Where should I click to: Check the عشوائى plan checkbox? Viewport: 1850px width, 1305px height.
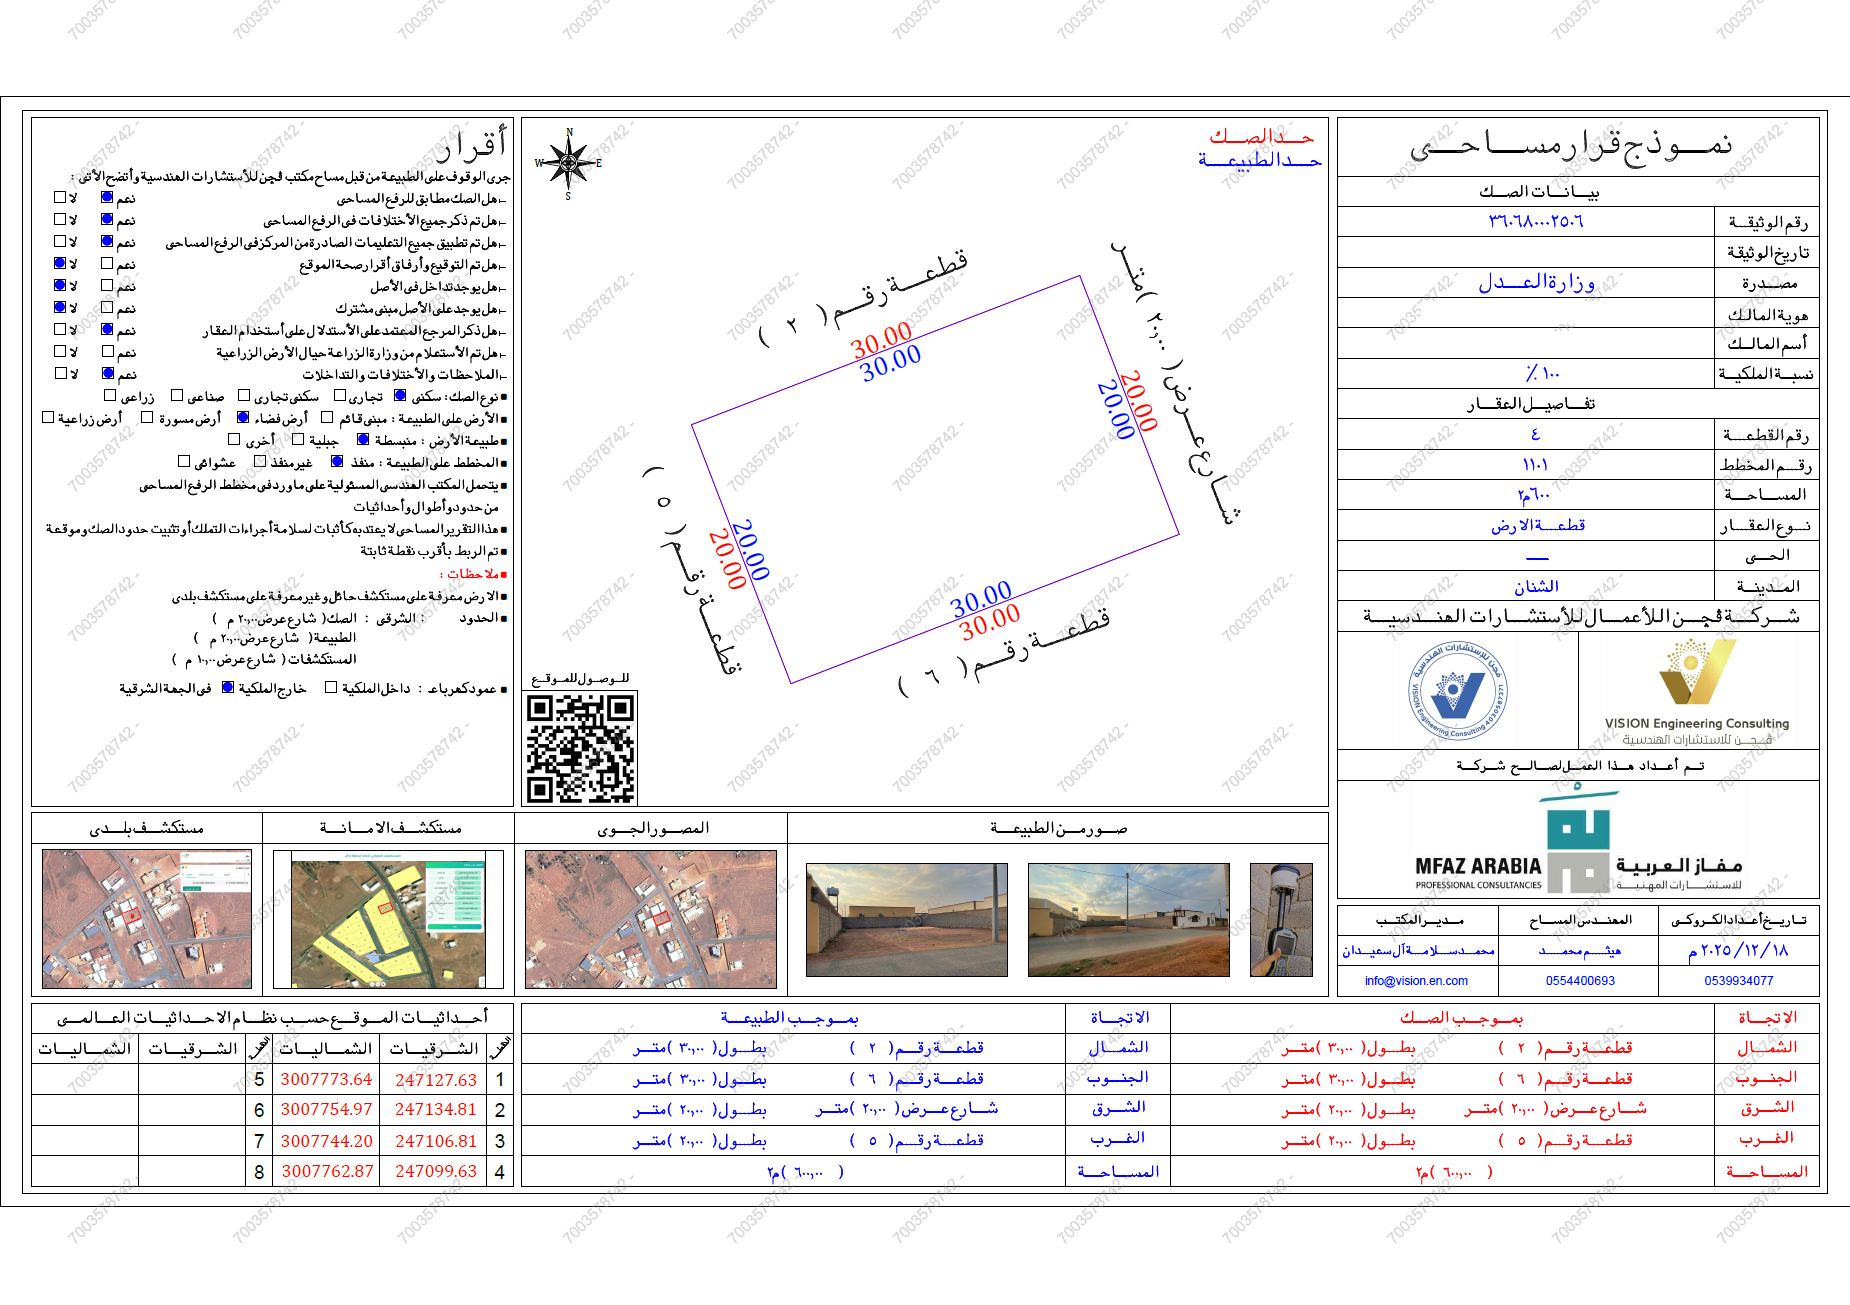[x=184, y=462]
